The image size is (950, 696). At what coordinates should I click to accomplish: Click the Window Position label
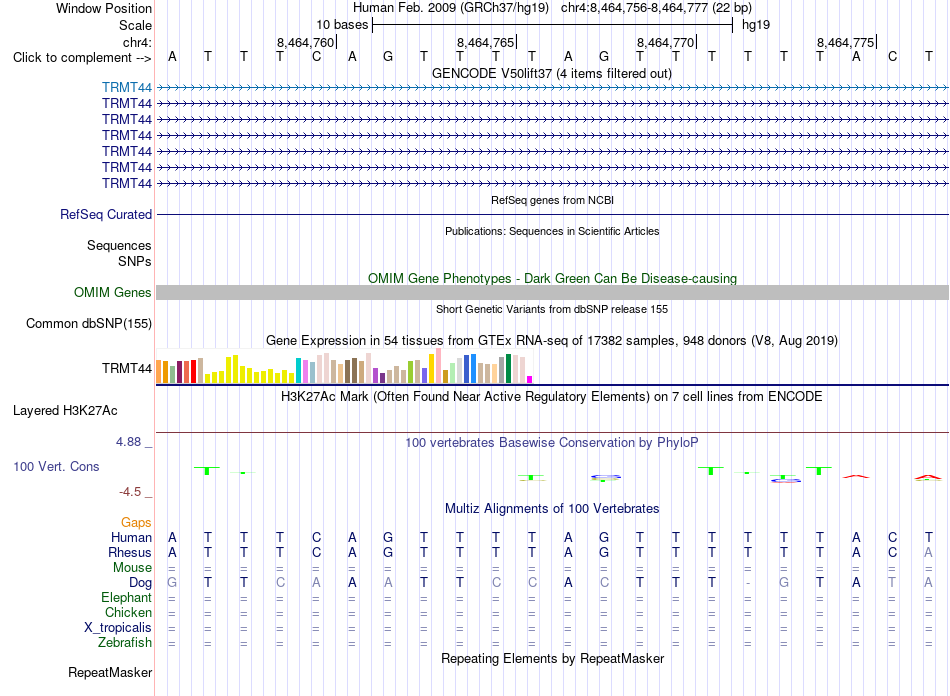pos(104,8)
